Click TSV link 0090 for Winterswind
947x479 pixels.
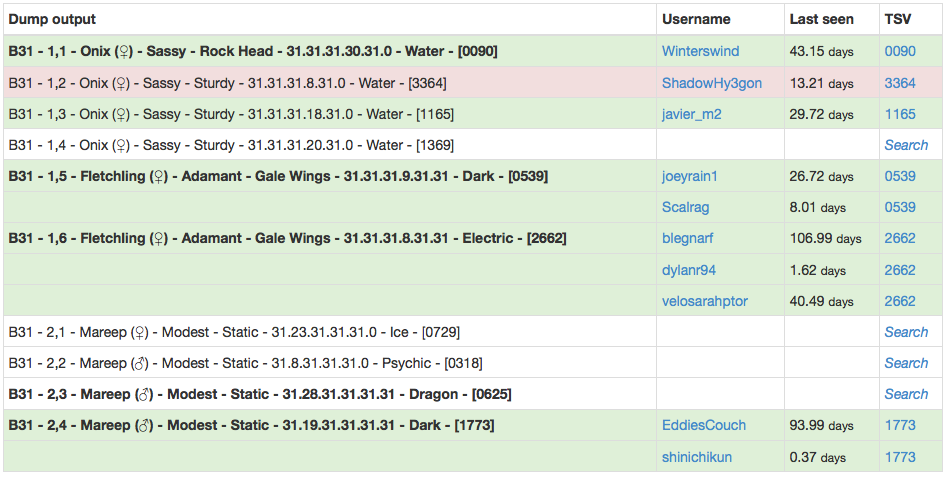pyautogui.click(x=899, y=51)
